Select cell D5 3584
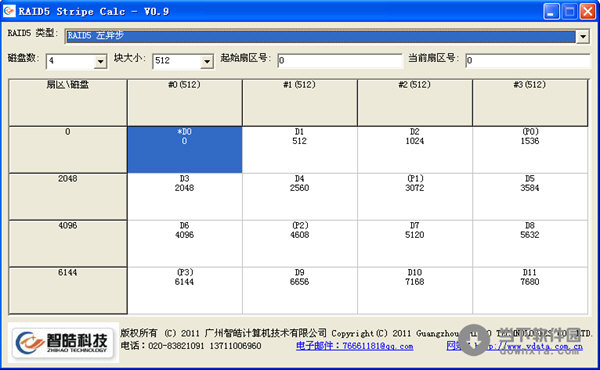This screenshot has height=370, width=600. point(530,197)
